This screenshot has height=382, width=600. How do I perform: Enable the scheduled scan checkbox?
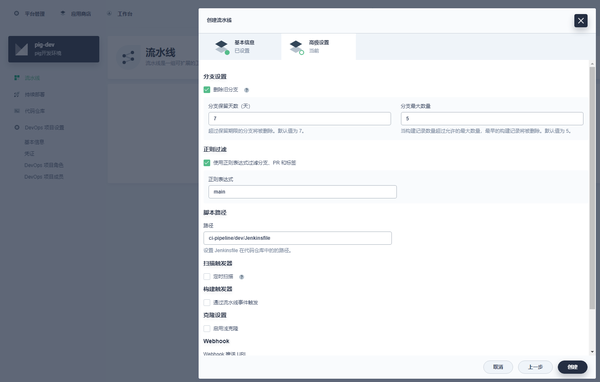click(207, 276)
